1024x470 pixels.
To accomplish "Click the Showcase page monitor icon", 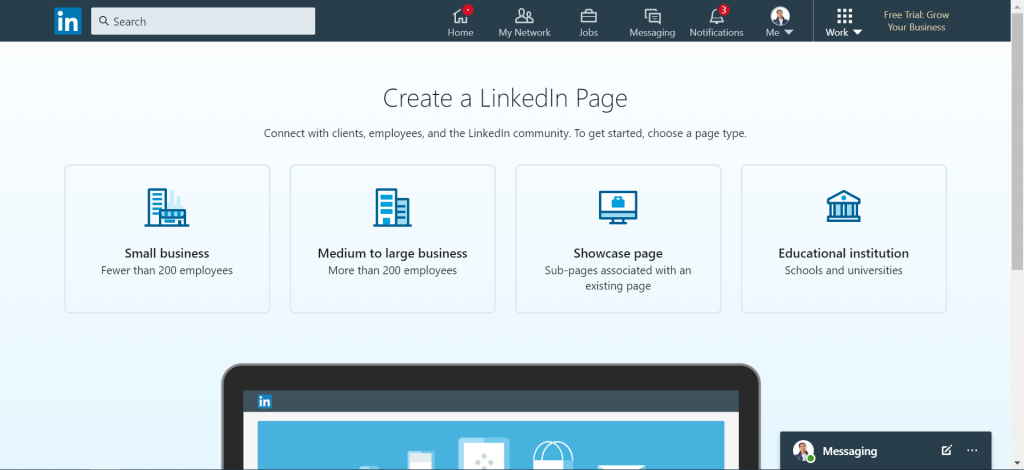I will (x=617, y=207).
